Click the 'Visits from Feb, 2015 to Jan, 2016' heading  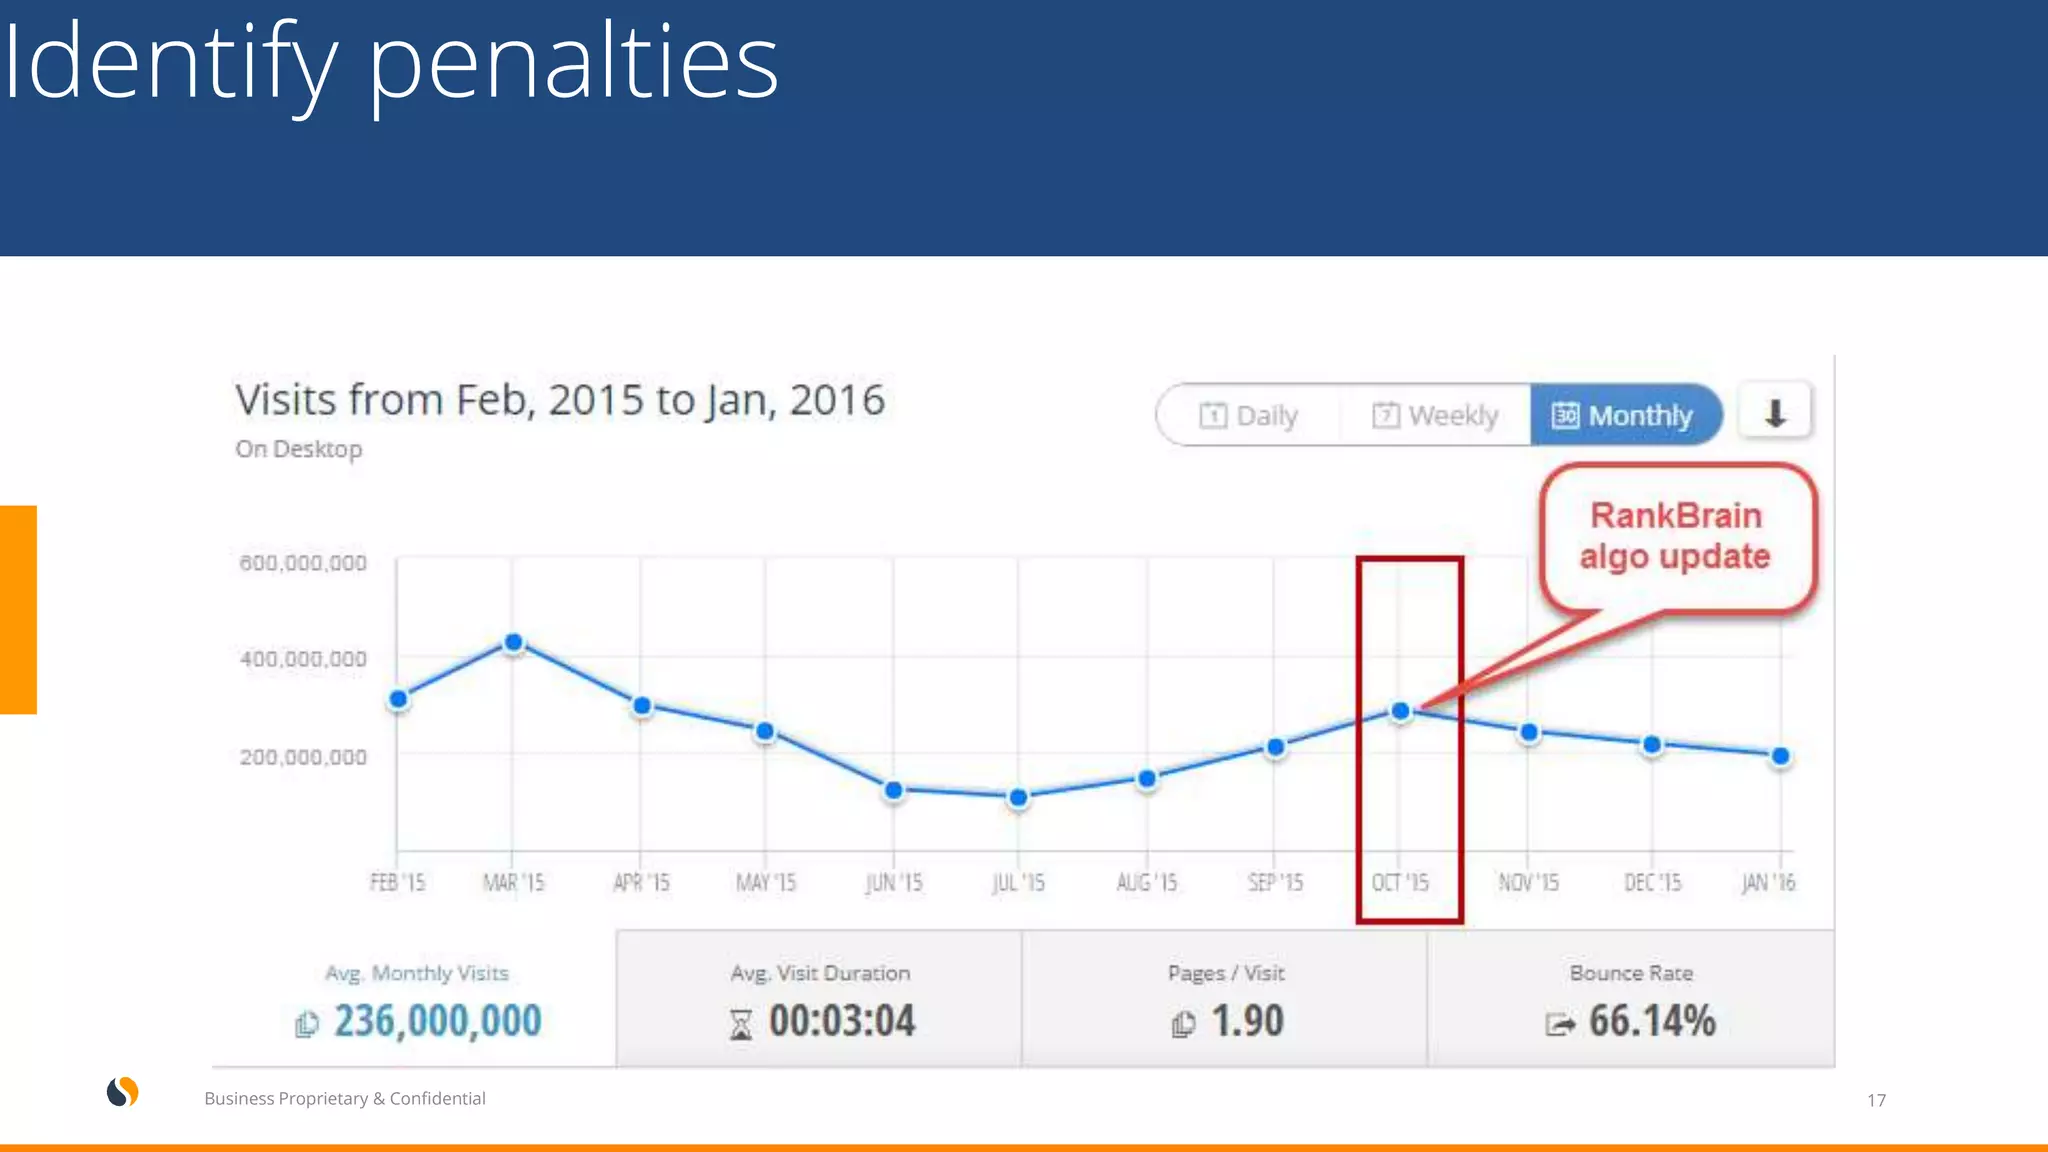(x=560, y=400)
